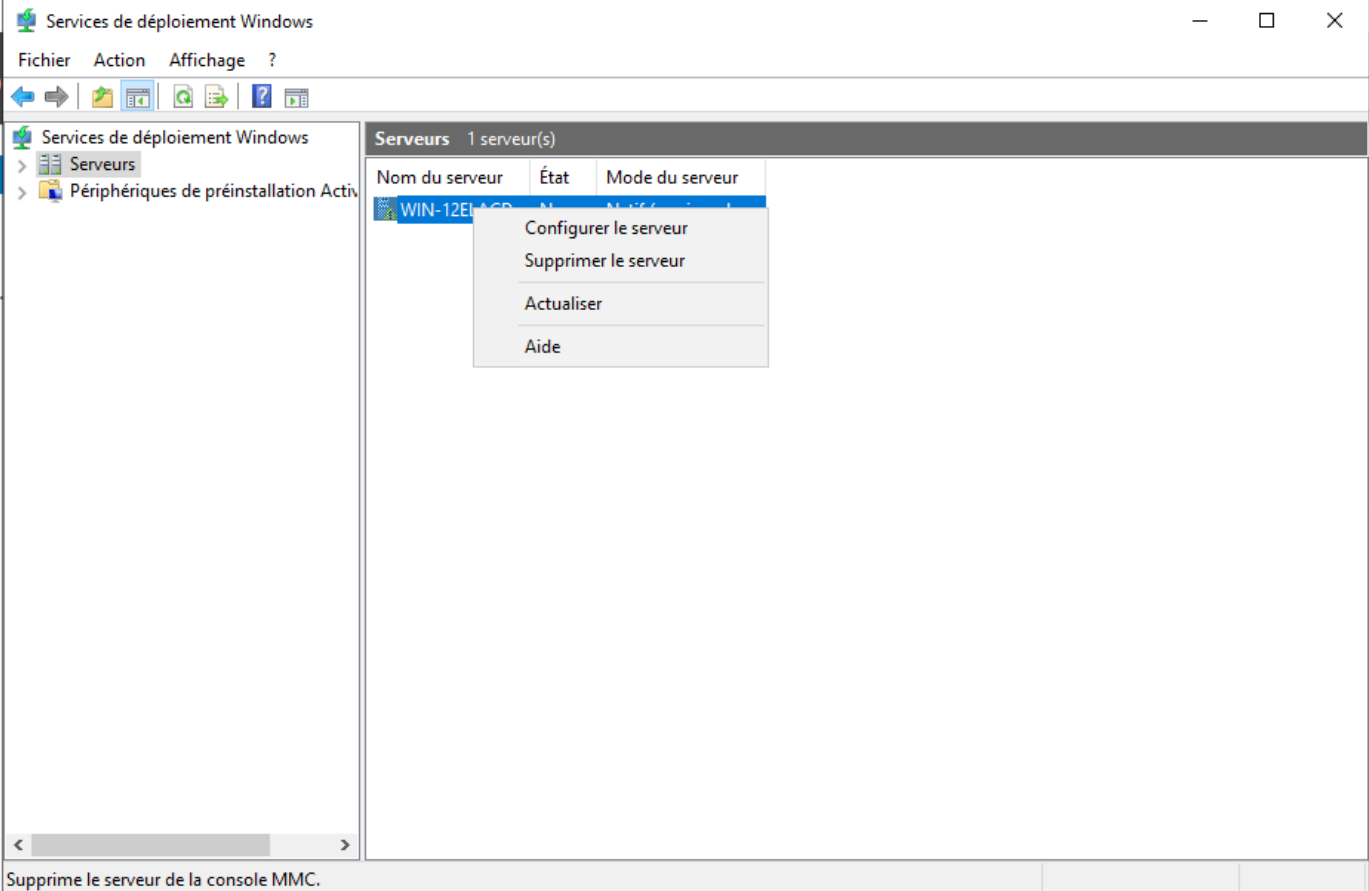Click the tree pane scrollbar right arrow

pyautogui.click(x=345, y=845)
